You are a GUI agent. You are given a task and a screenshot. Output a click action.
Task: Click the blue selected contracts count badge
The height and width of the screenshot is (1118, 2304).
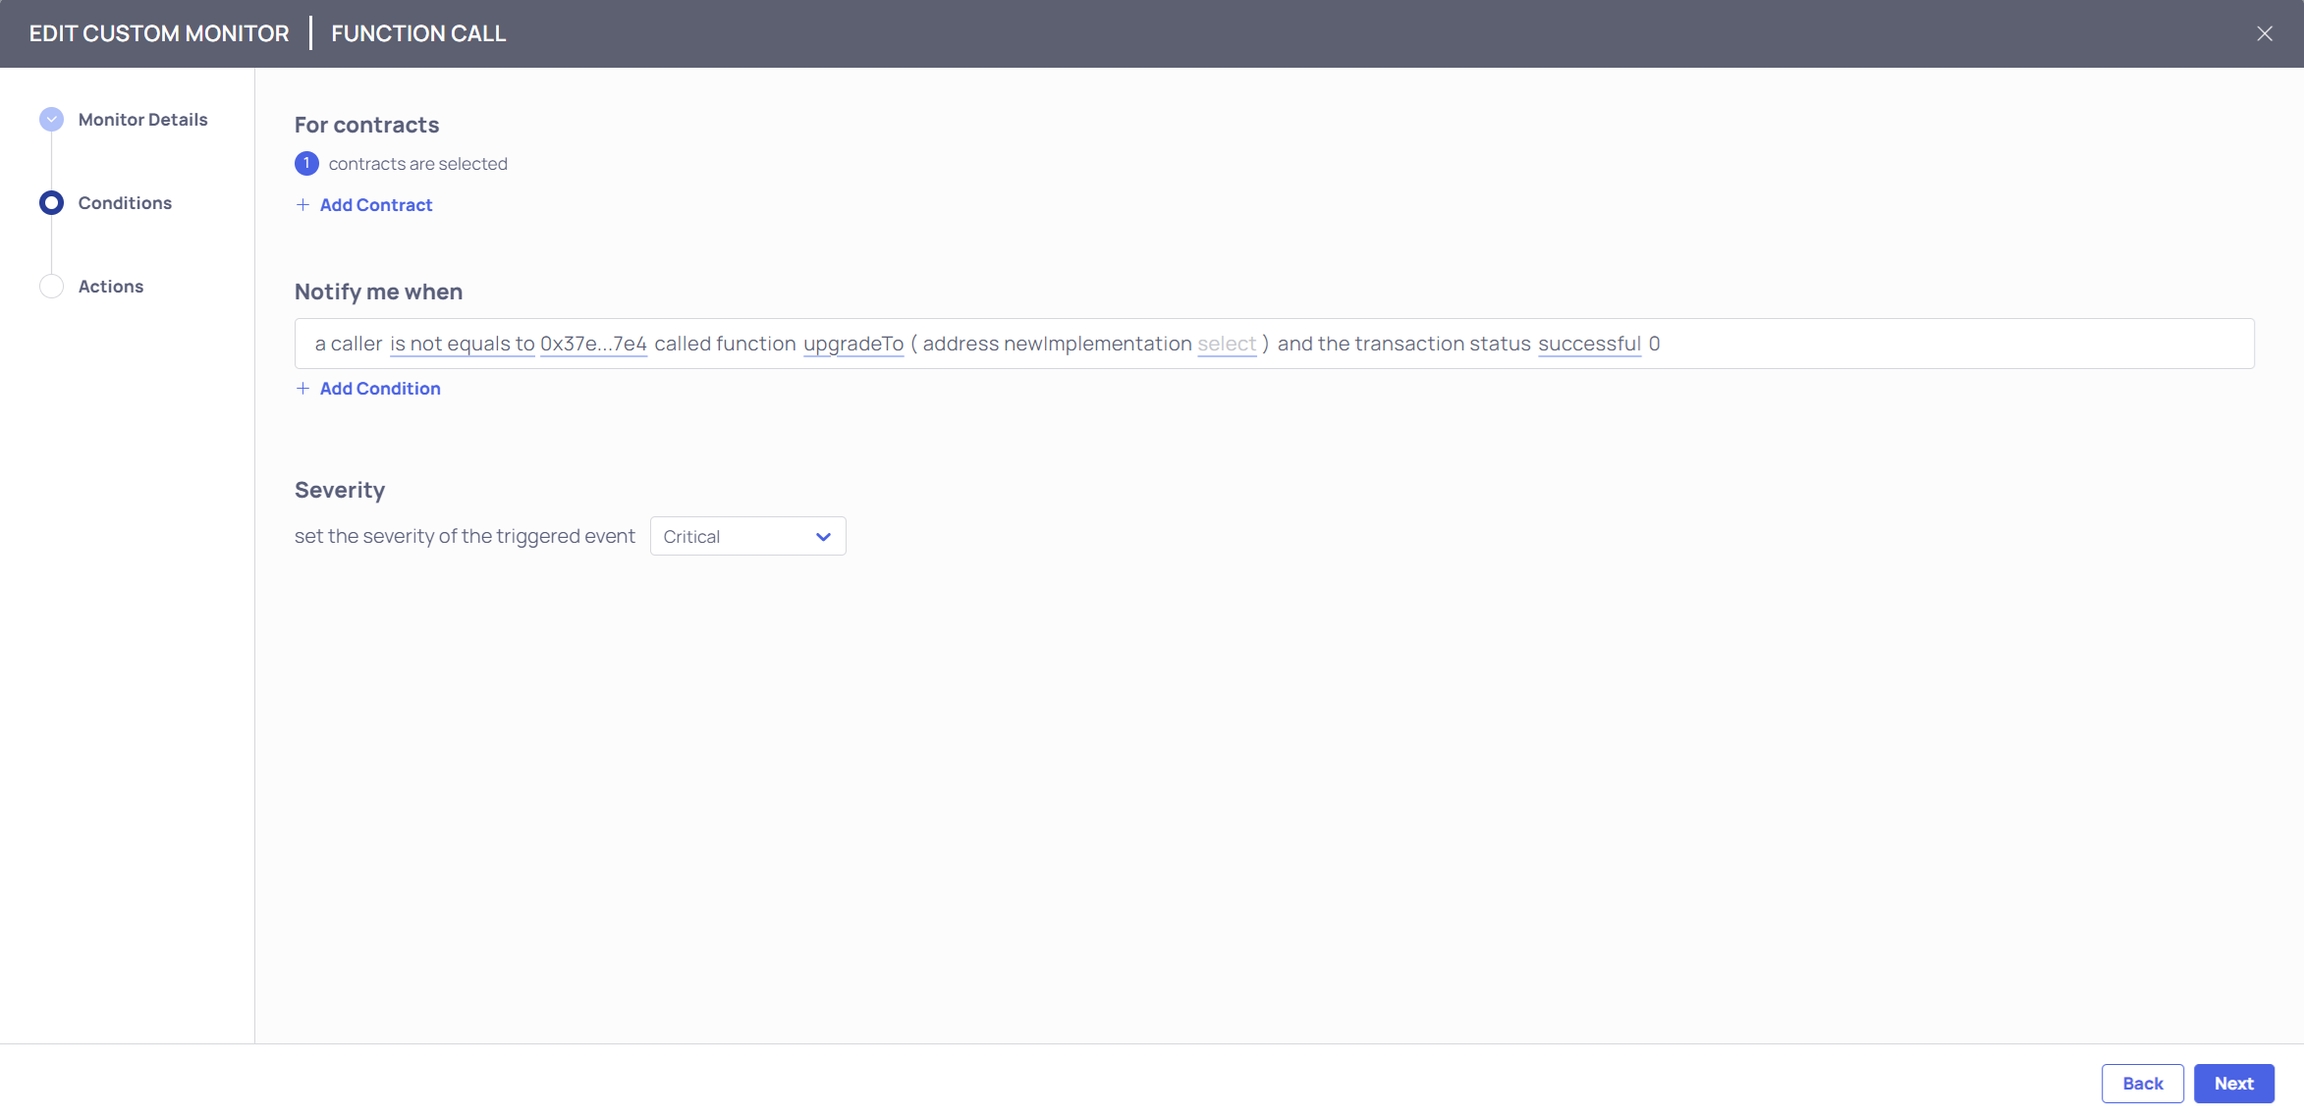[x=307, y=164]
